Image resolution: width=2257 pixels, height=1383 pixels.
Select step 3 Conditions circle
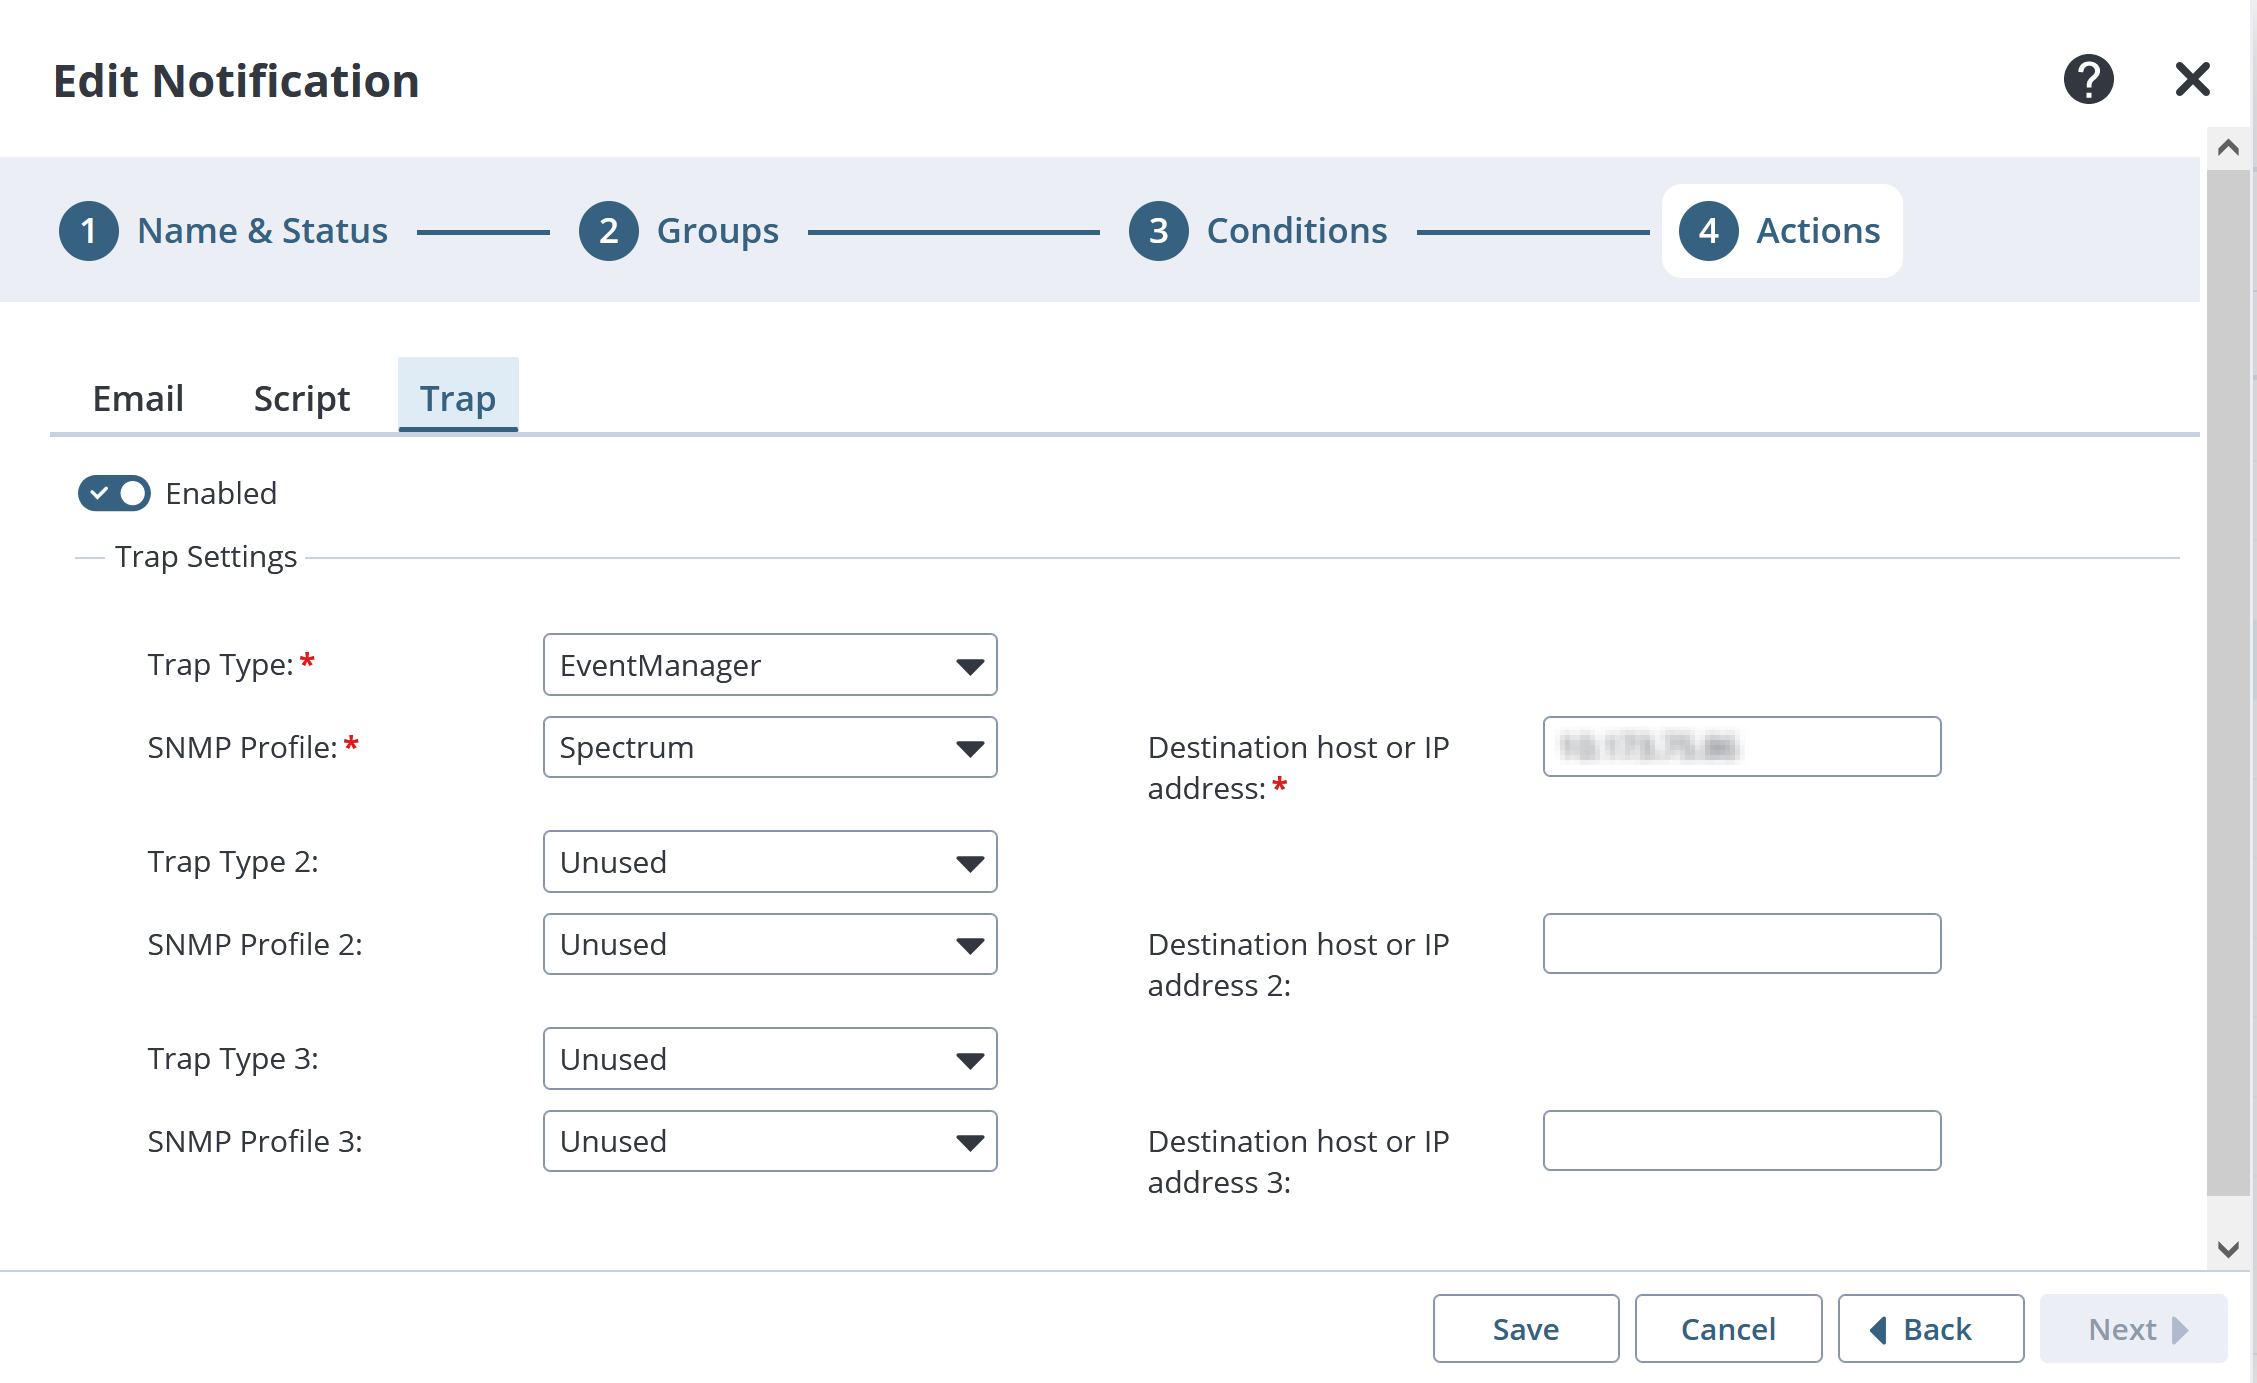(1158, 231)
